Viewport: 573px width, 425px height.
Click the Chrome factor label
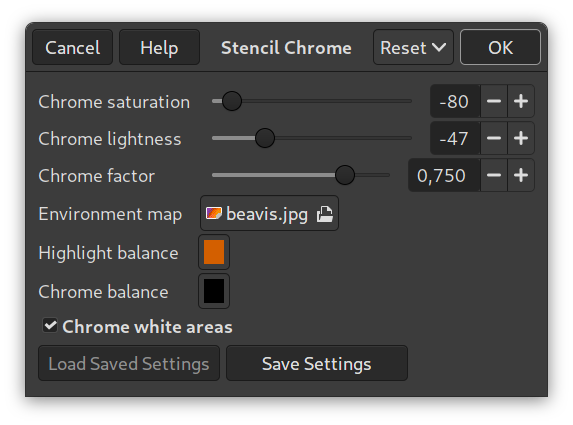coord(96,176)
